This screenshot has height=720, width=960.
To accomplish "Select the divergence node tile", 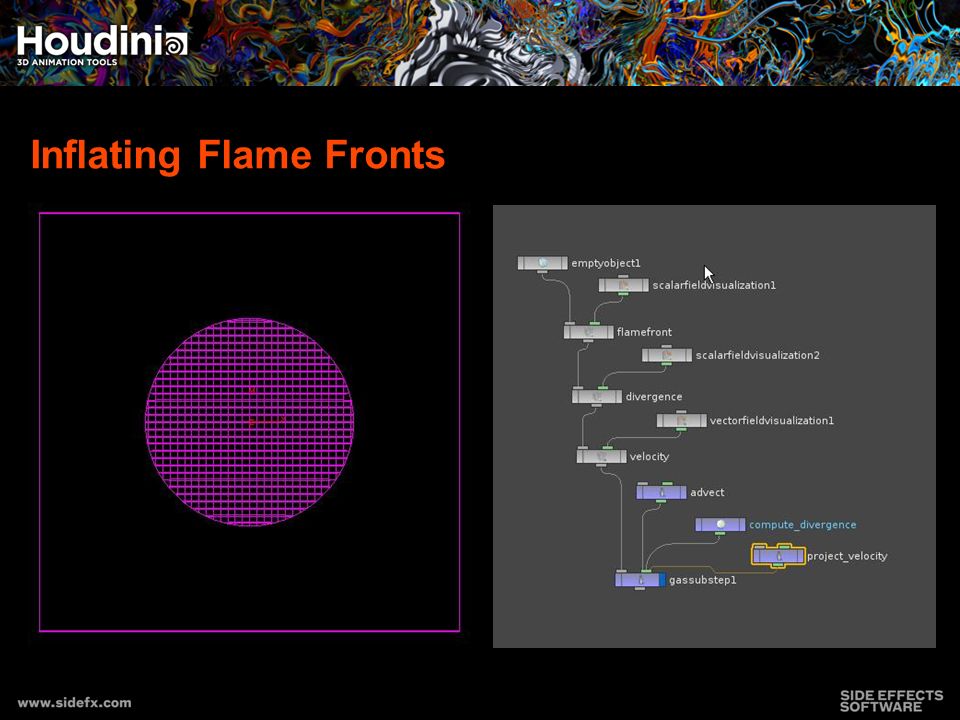I will point(597,397).
